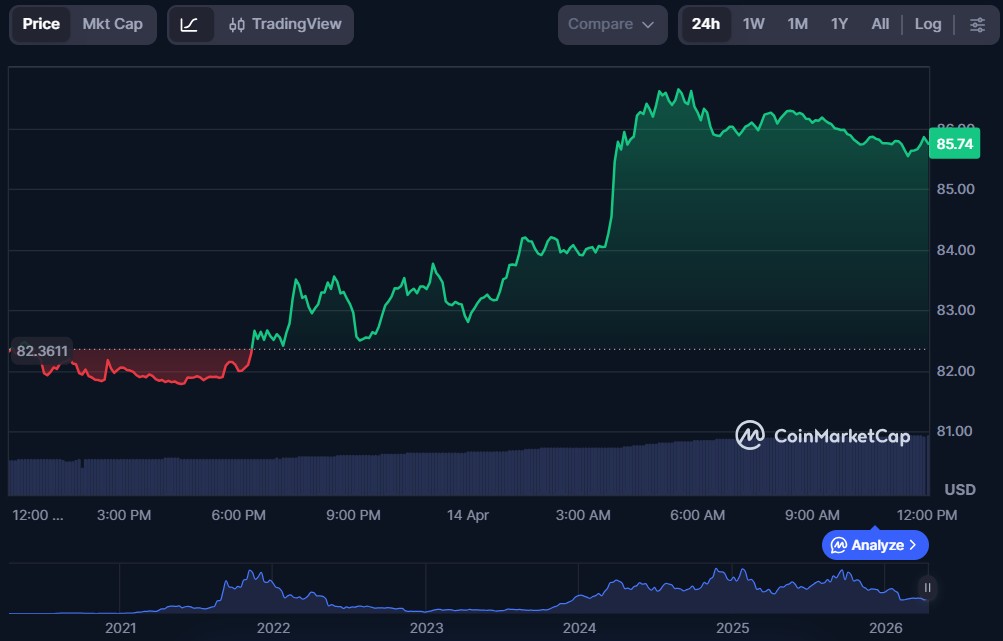Click the volume bars below chart
This screenshot has width=1003, height=641.
coord(468,472)
